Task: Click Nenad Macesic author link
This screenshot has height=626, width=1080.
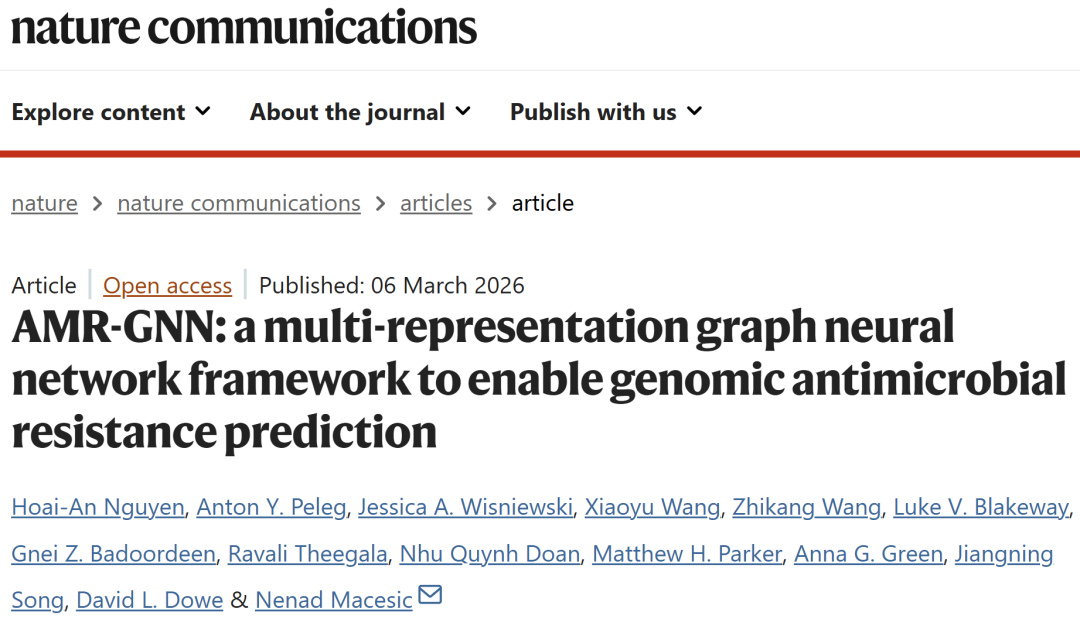Action: (333, 600)
